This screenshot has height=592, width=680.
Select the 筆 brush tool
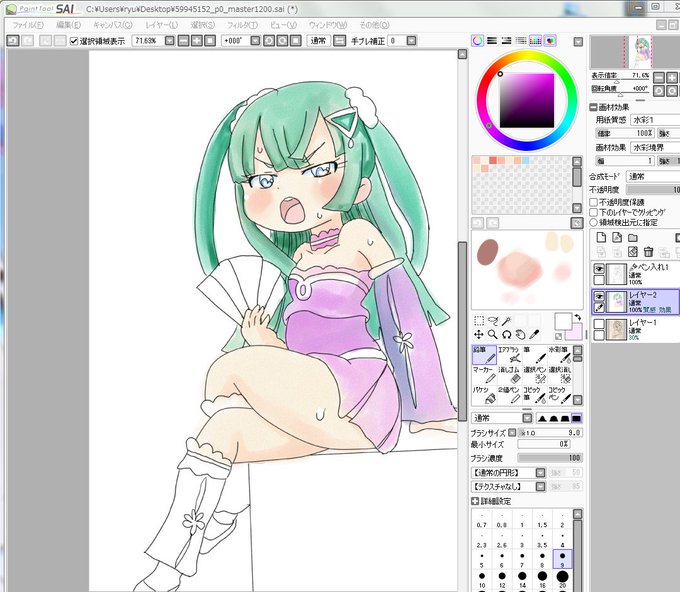[x=534, y=355]
